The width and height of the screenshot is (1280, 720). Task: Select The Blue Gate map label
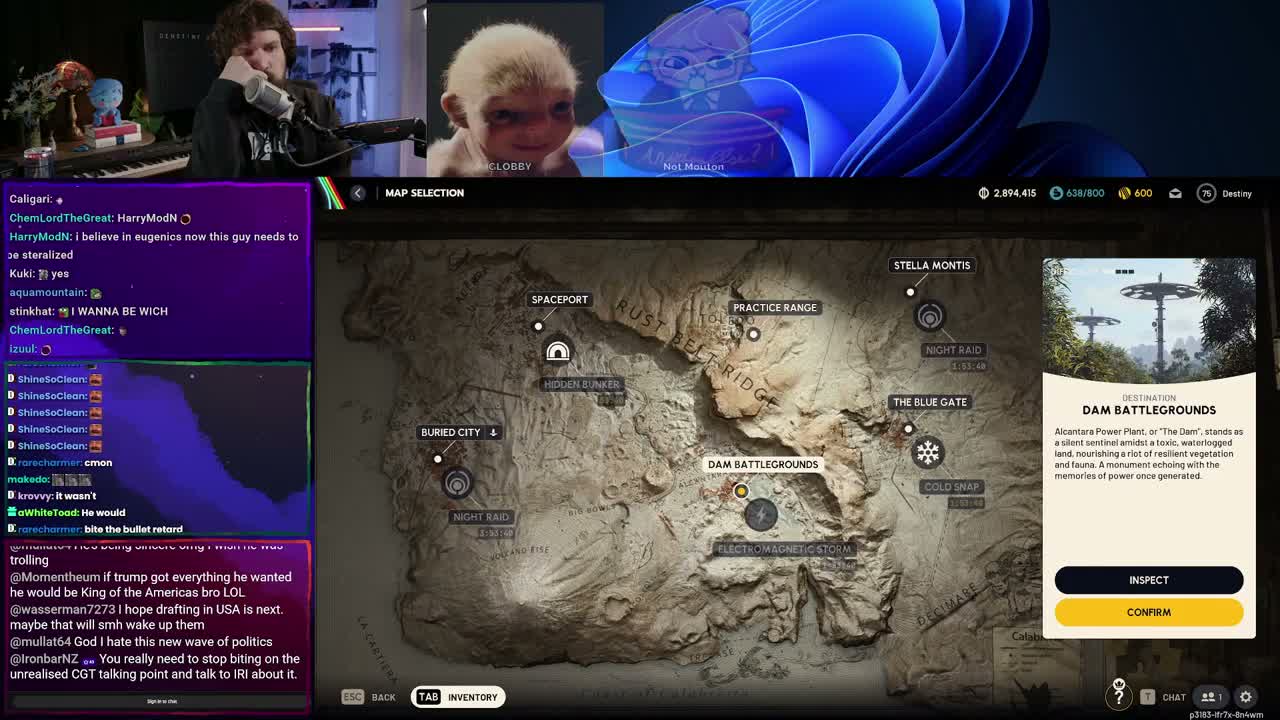(929, 402)
